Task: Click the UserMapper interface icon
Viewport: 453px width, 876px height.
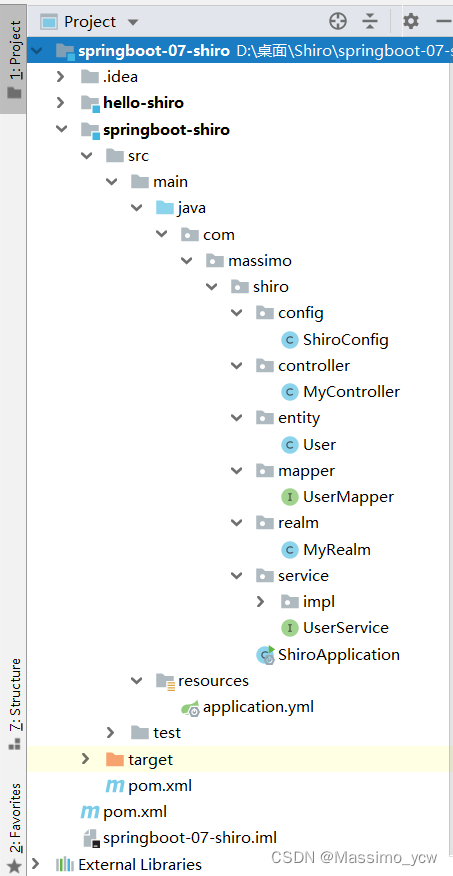Action: [x=289, y=497]
